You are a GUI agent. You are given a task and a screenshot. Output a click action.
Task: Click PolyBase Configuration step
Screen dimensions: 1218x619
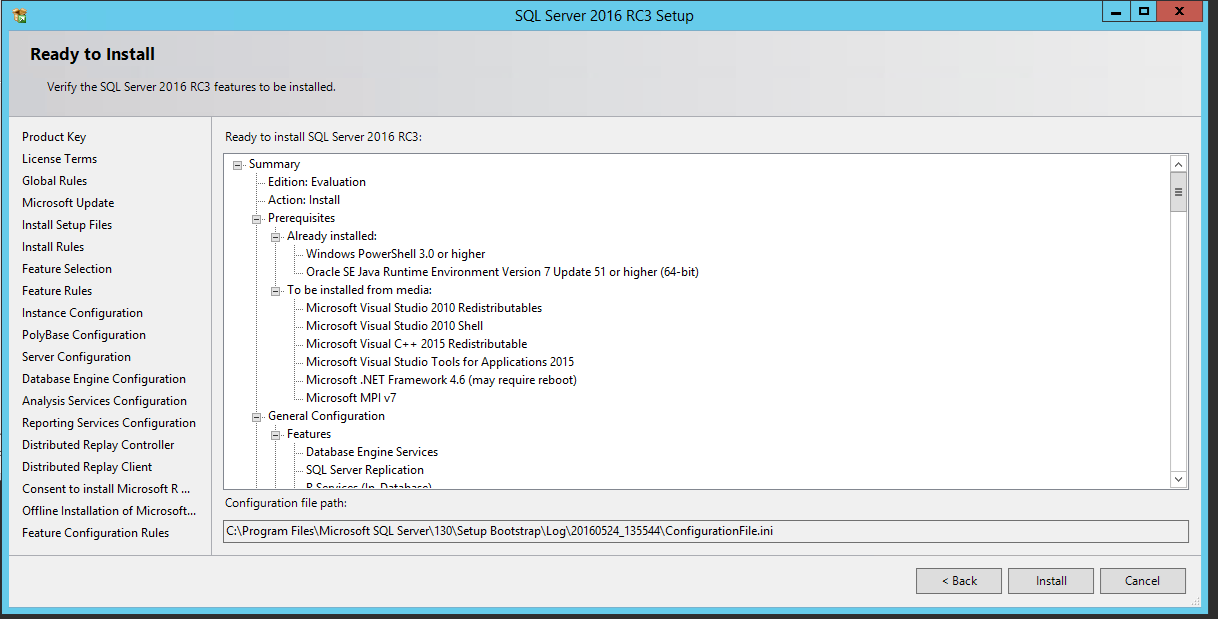point(84,335)
